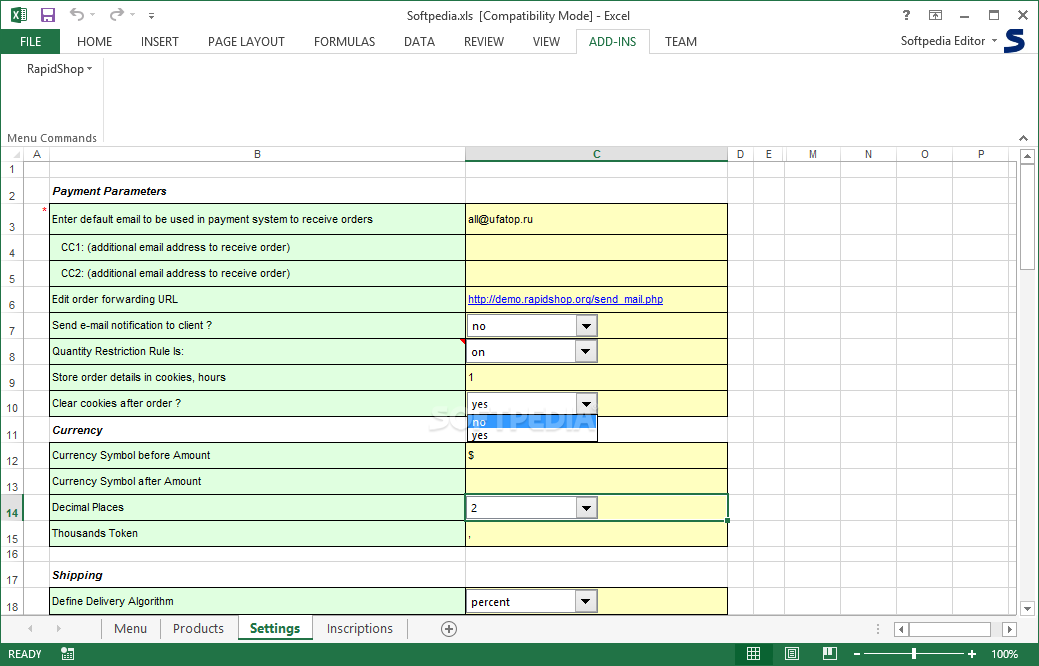
Task: Open Quantity Restriction Rule dropdown arrow
Action: [x=586, y=352]
